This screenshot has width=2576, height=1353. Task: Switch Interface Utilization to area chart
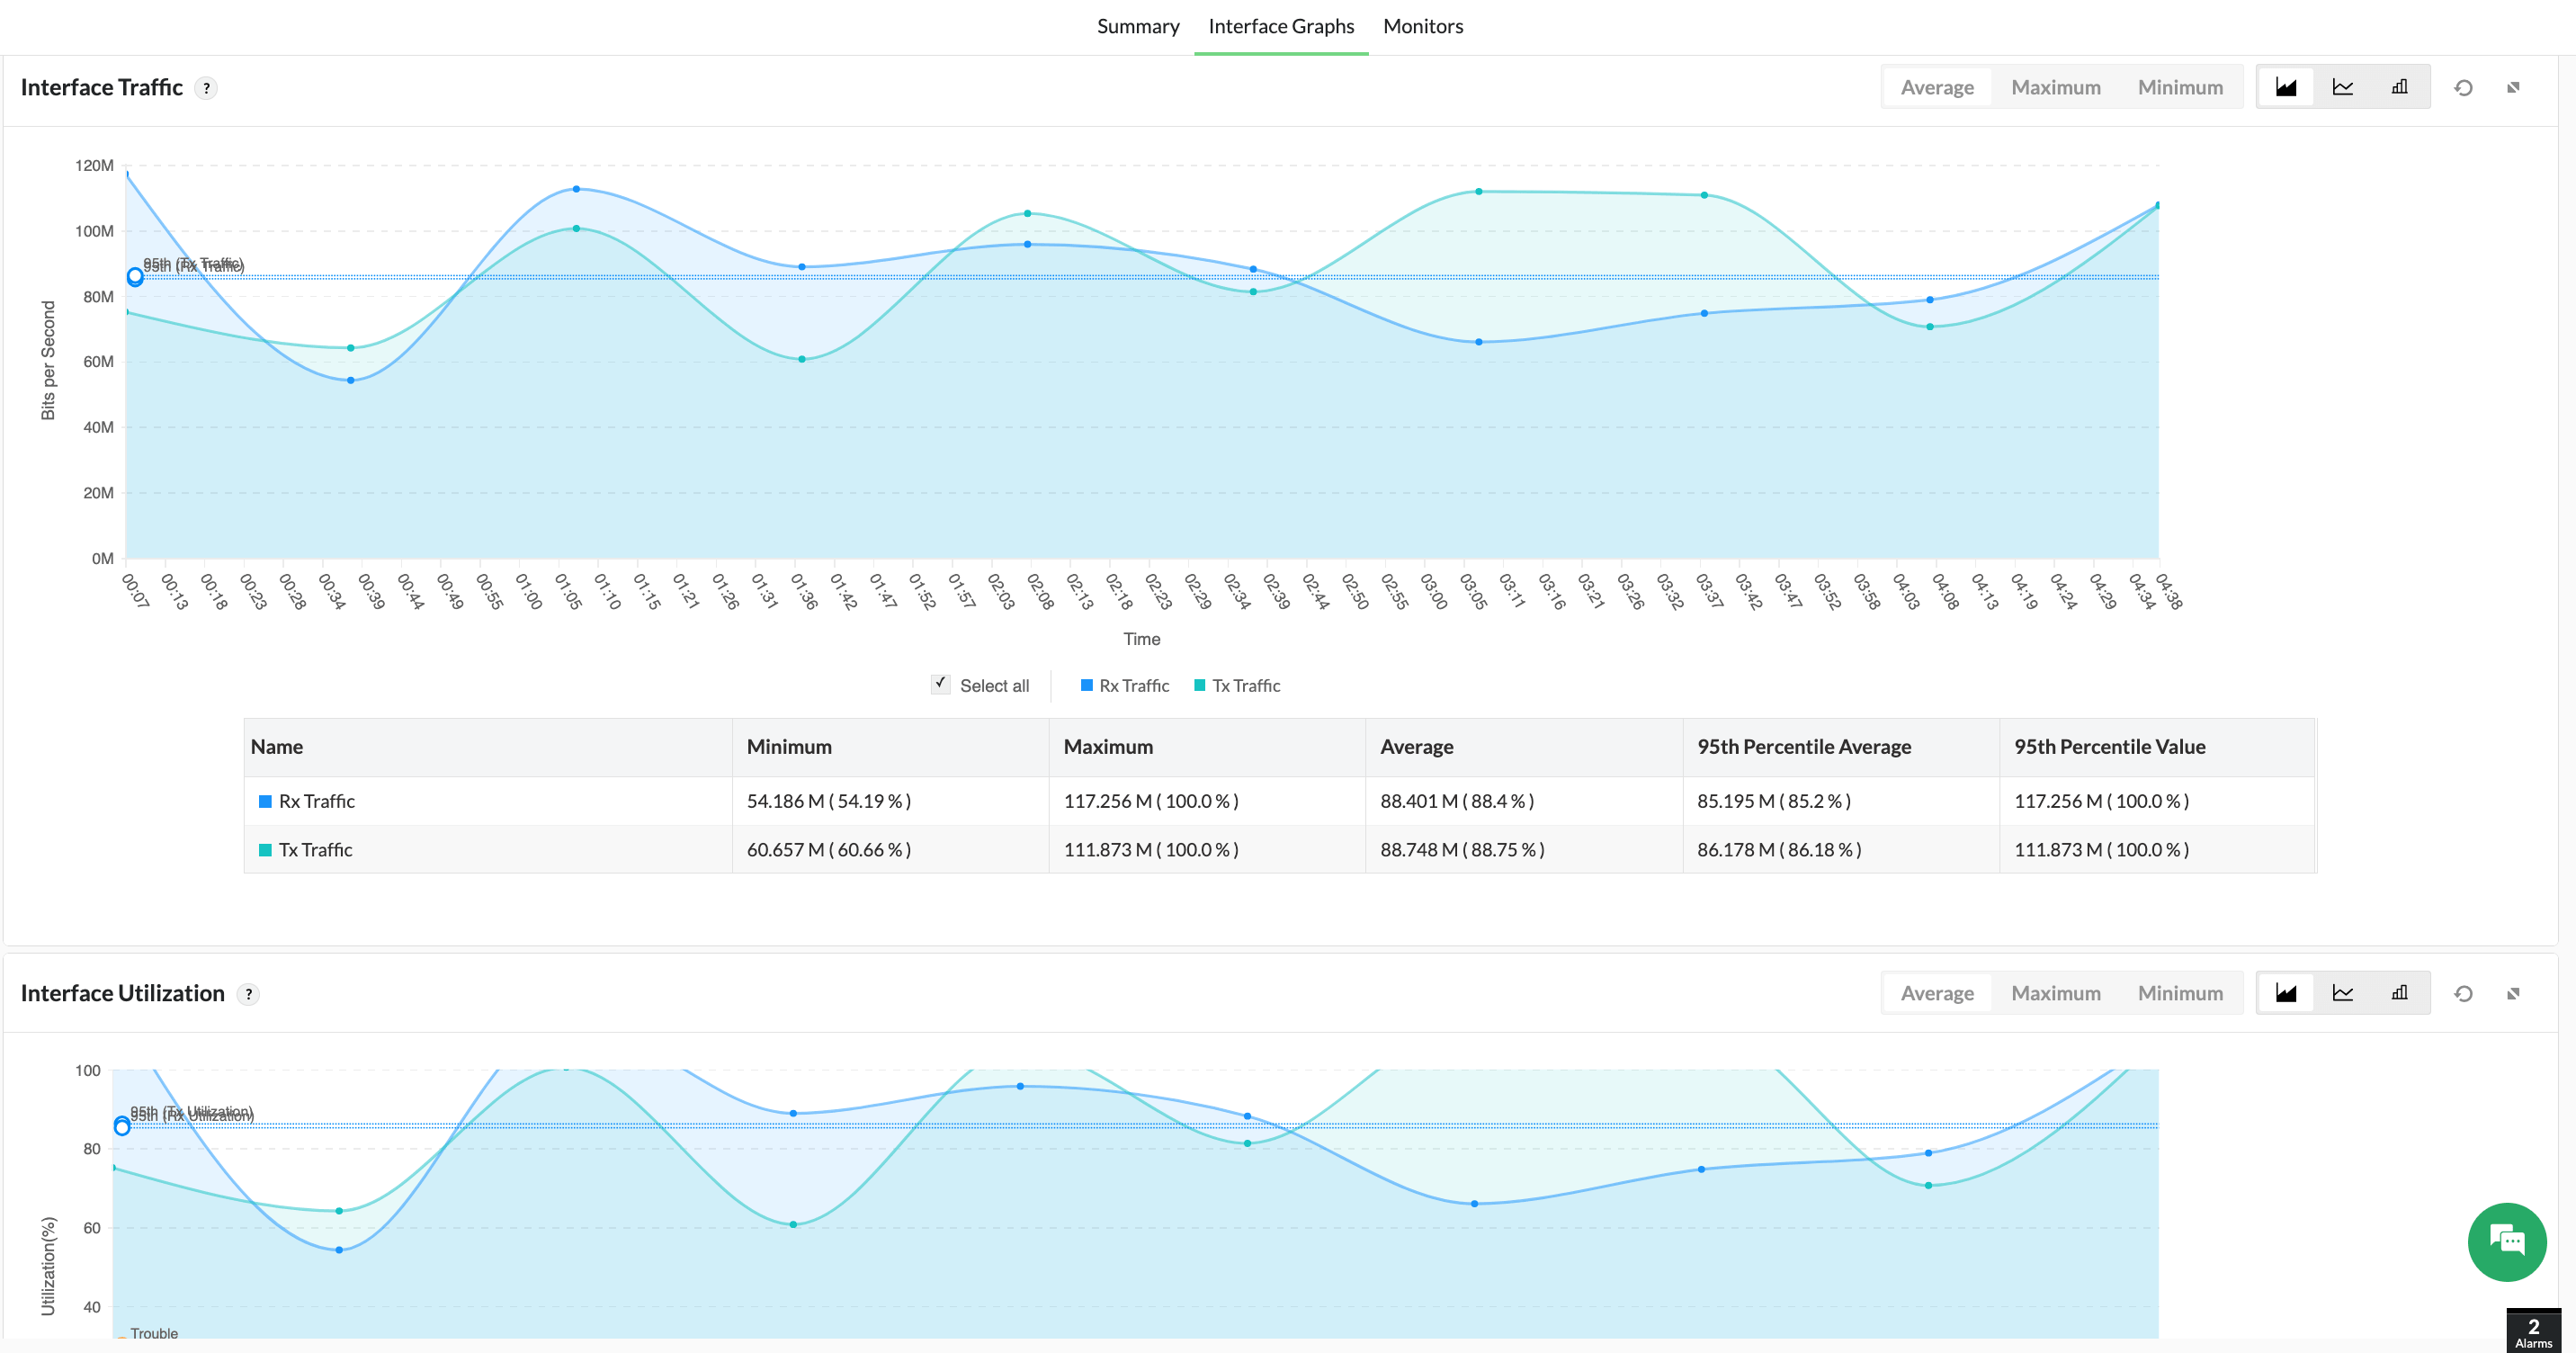click(x=2286, y=993)
